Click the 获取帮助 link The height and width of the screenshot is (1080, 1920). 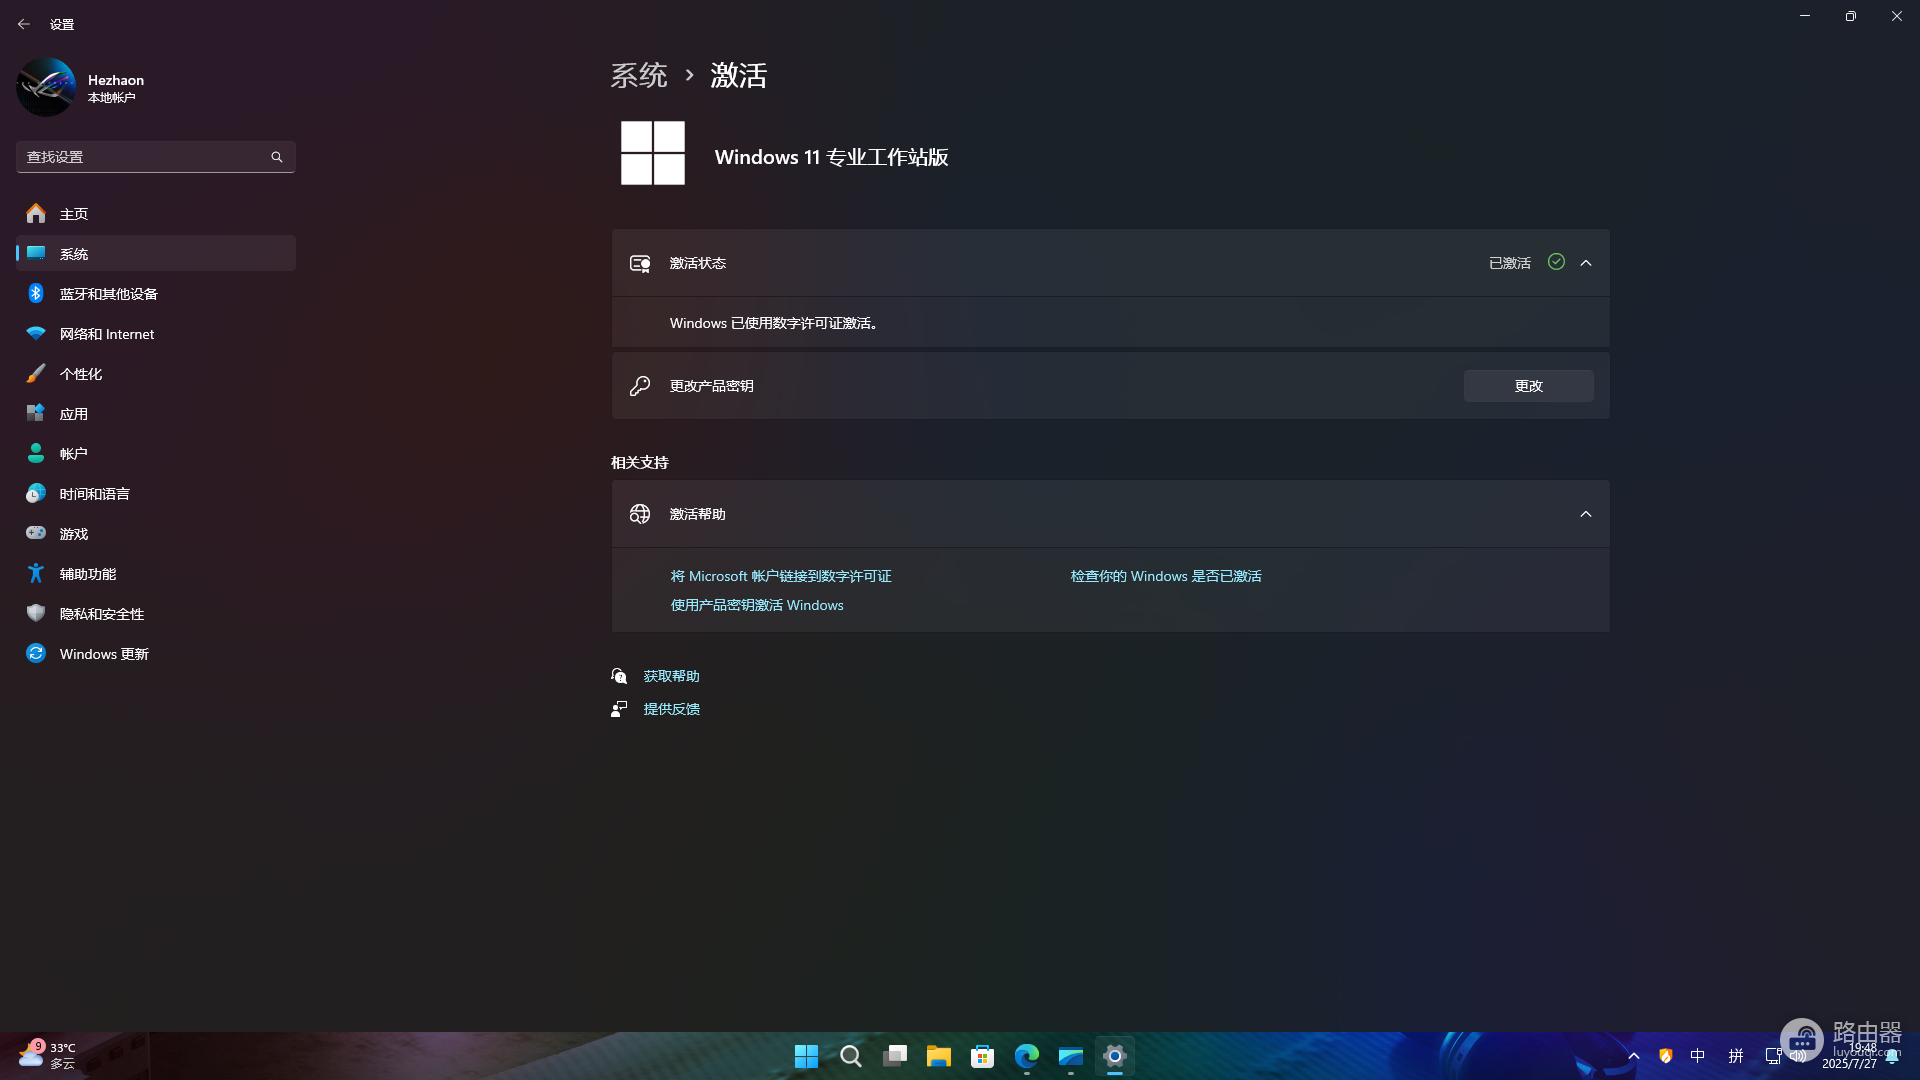coord(672,676)
